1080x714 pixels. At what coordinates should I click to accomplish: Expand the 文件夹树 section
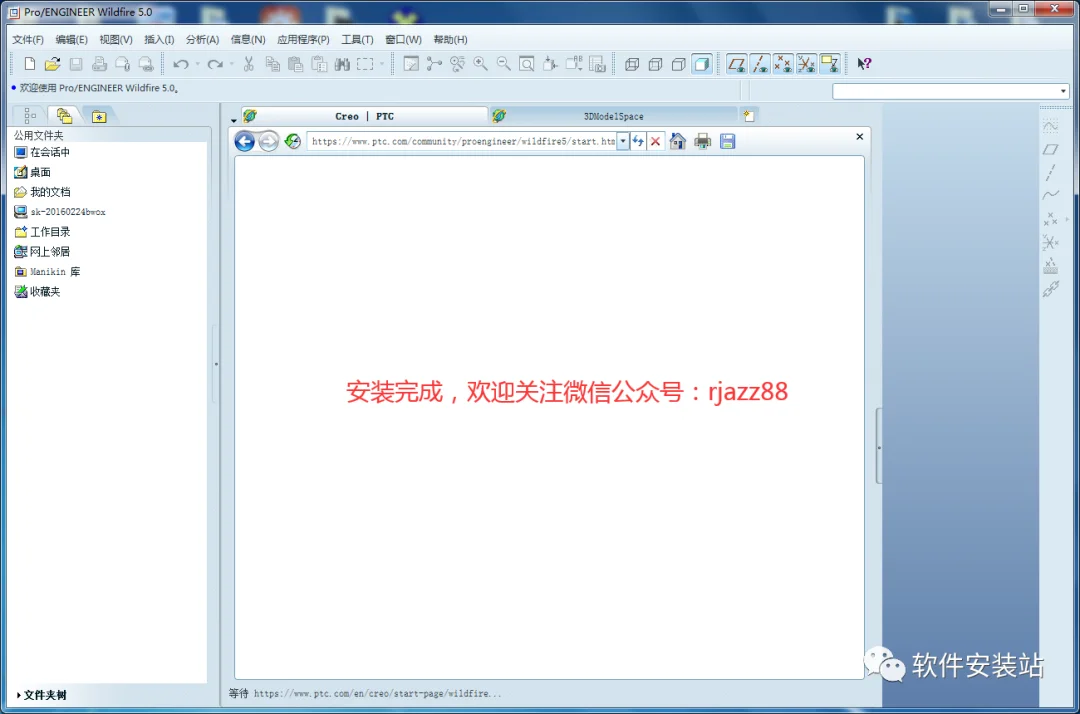[x=41, y=695]
